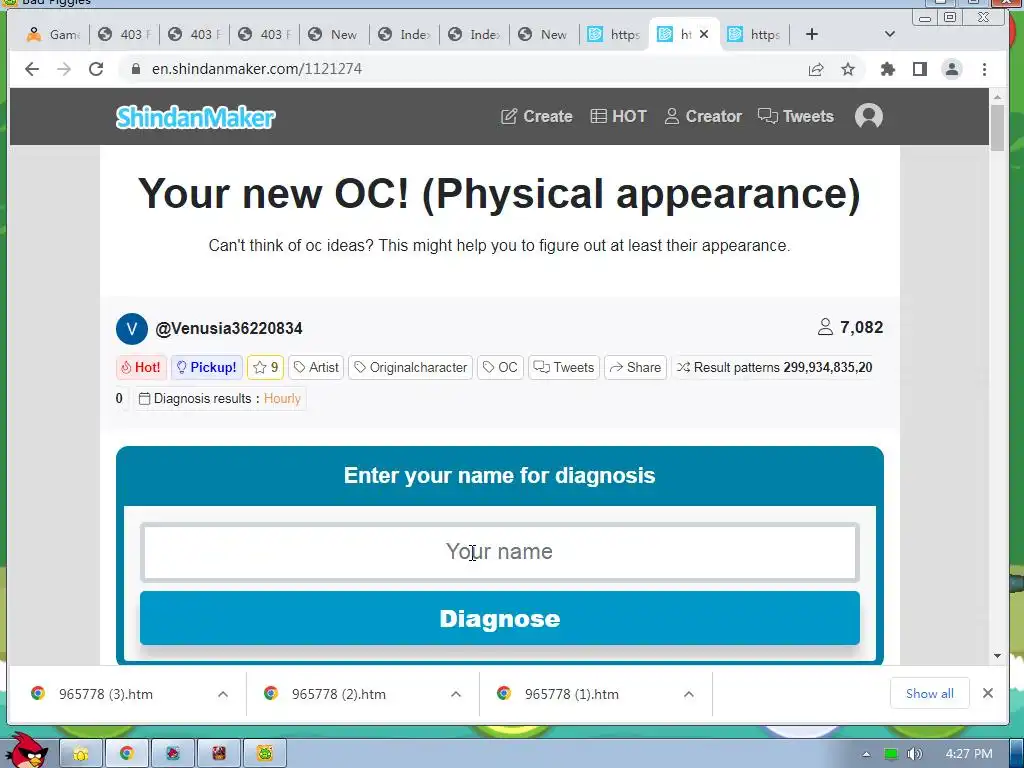Expand options for 965778 (1).htm download
Viewport: 1024px width, 768px height.
click(688, 694)
